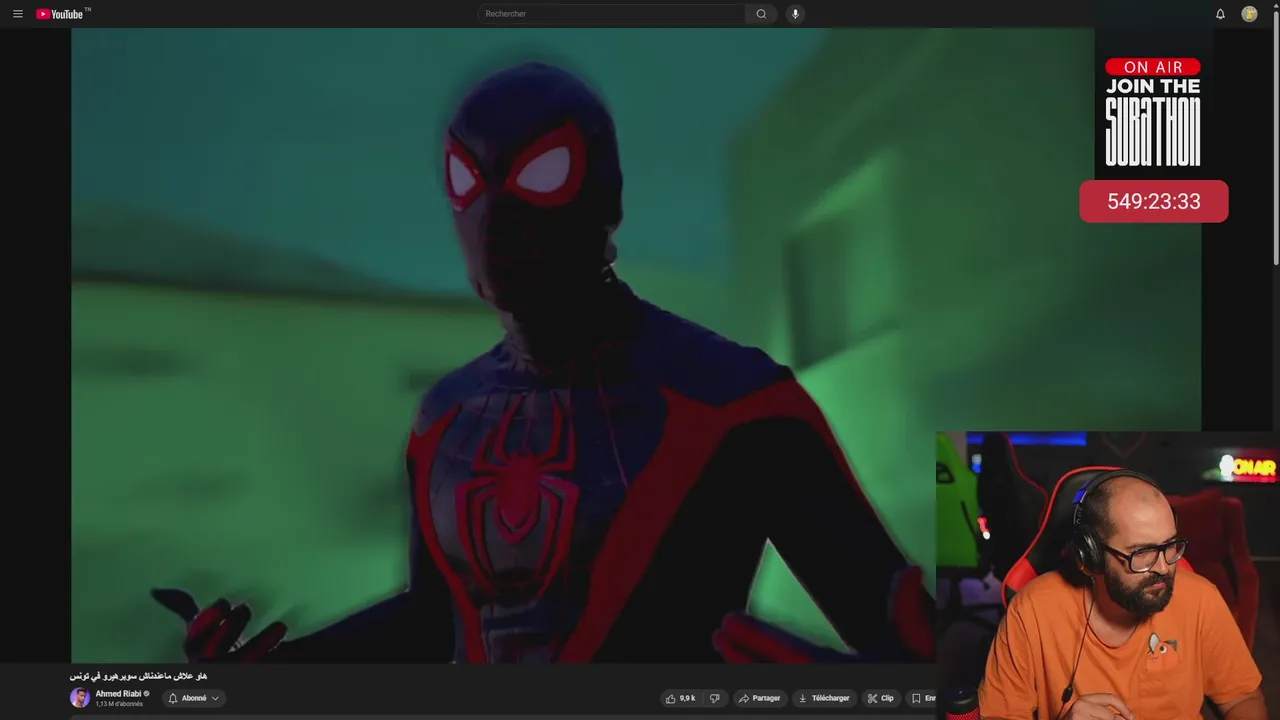Click the 1,13 M d'abonnés subscriber count
This screenshot has height=720, width=1280.
tap(119, 704)
